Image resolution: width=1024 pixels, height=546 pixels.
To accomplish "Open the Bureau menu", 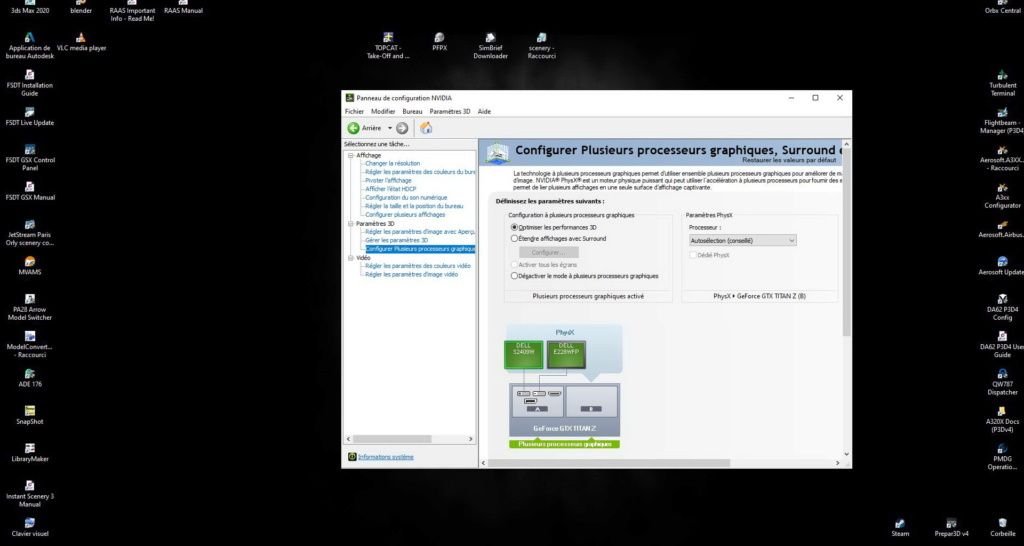I will tap(412, 112).
